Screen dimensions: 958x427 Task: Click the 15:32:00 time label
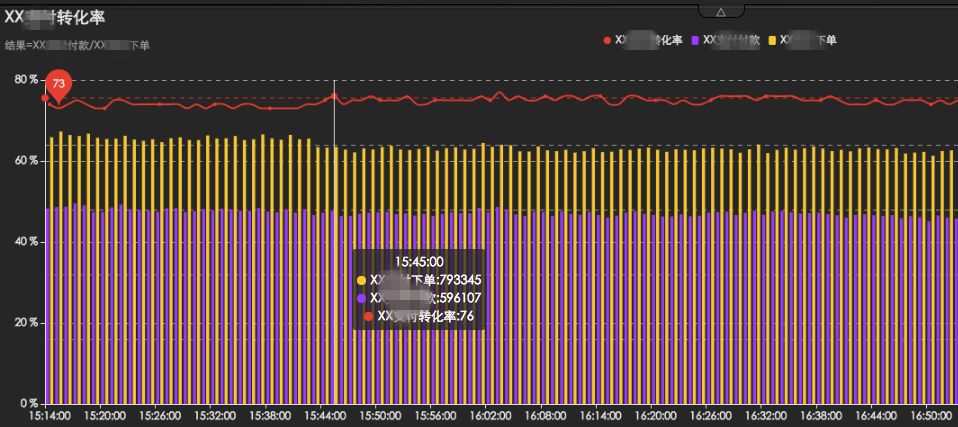[x=215, y=415]
